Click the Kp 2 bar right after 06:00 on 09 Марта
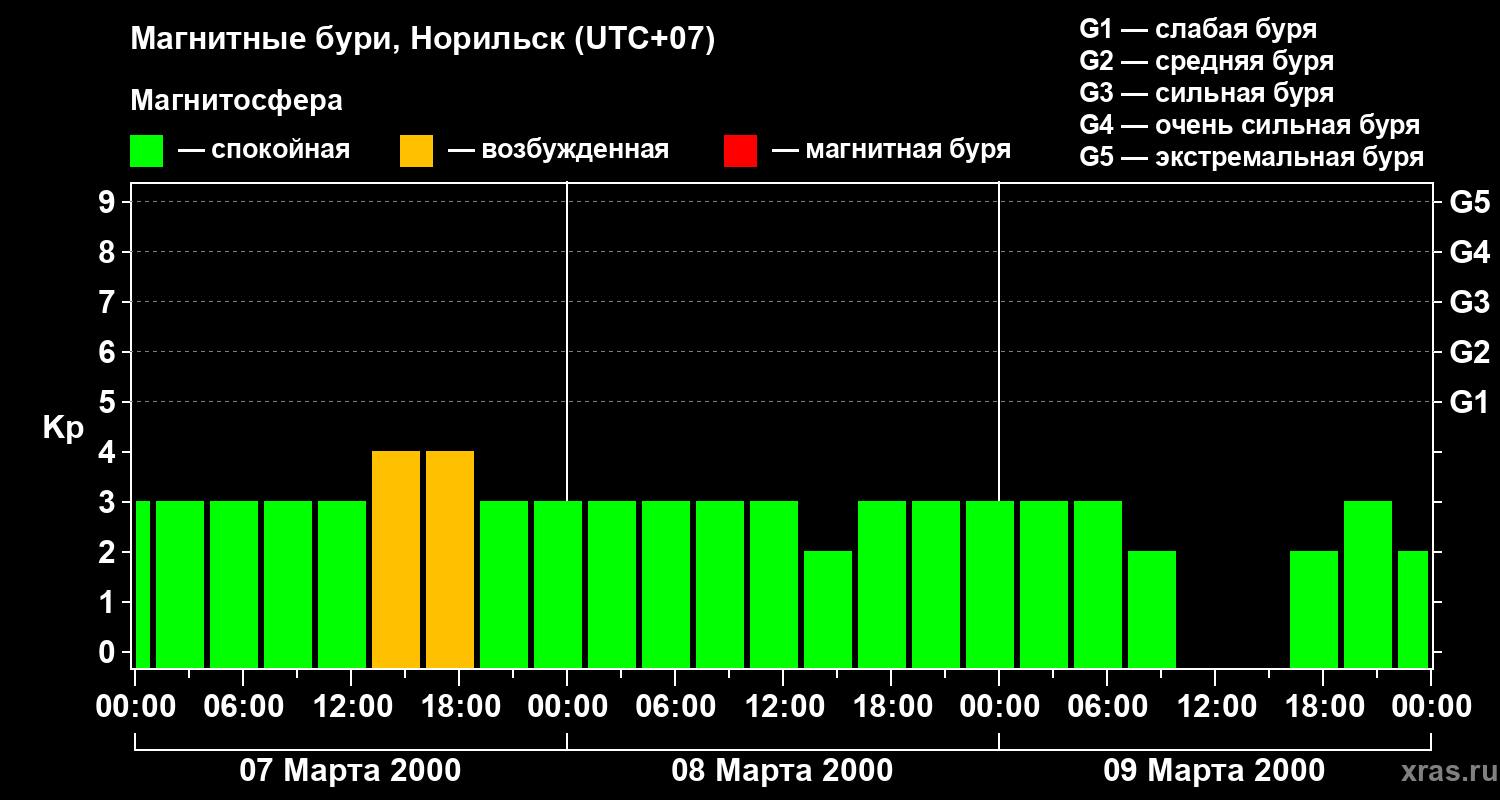This screenshot has width=1500, height=800. point(1152,610)
